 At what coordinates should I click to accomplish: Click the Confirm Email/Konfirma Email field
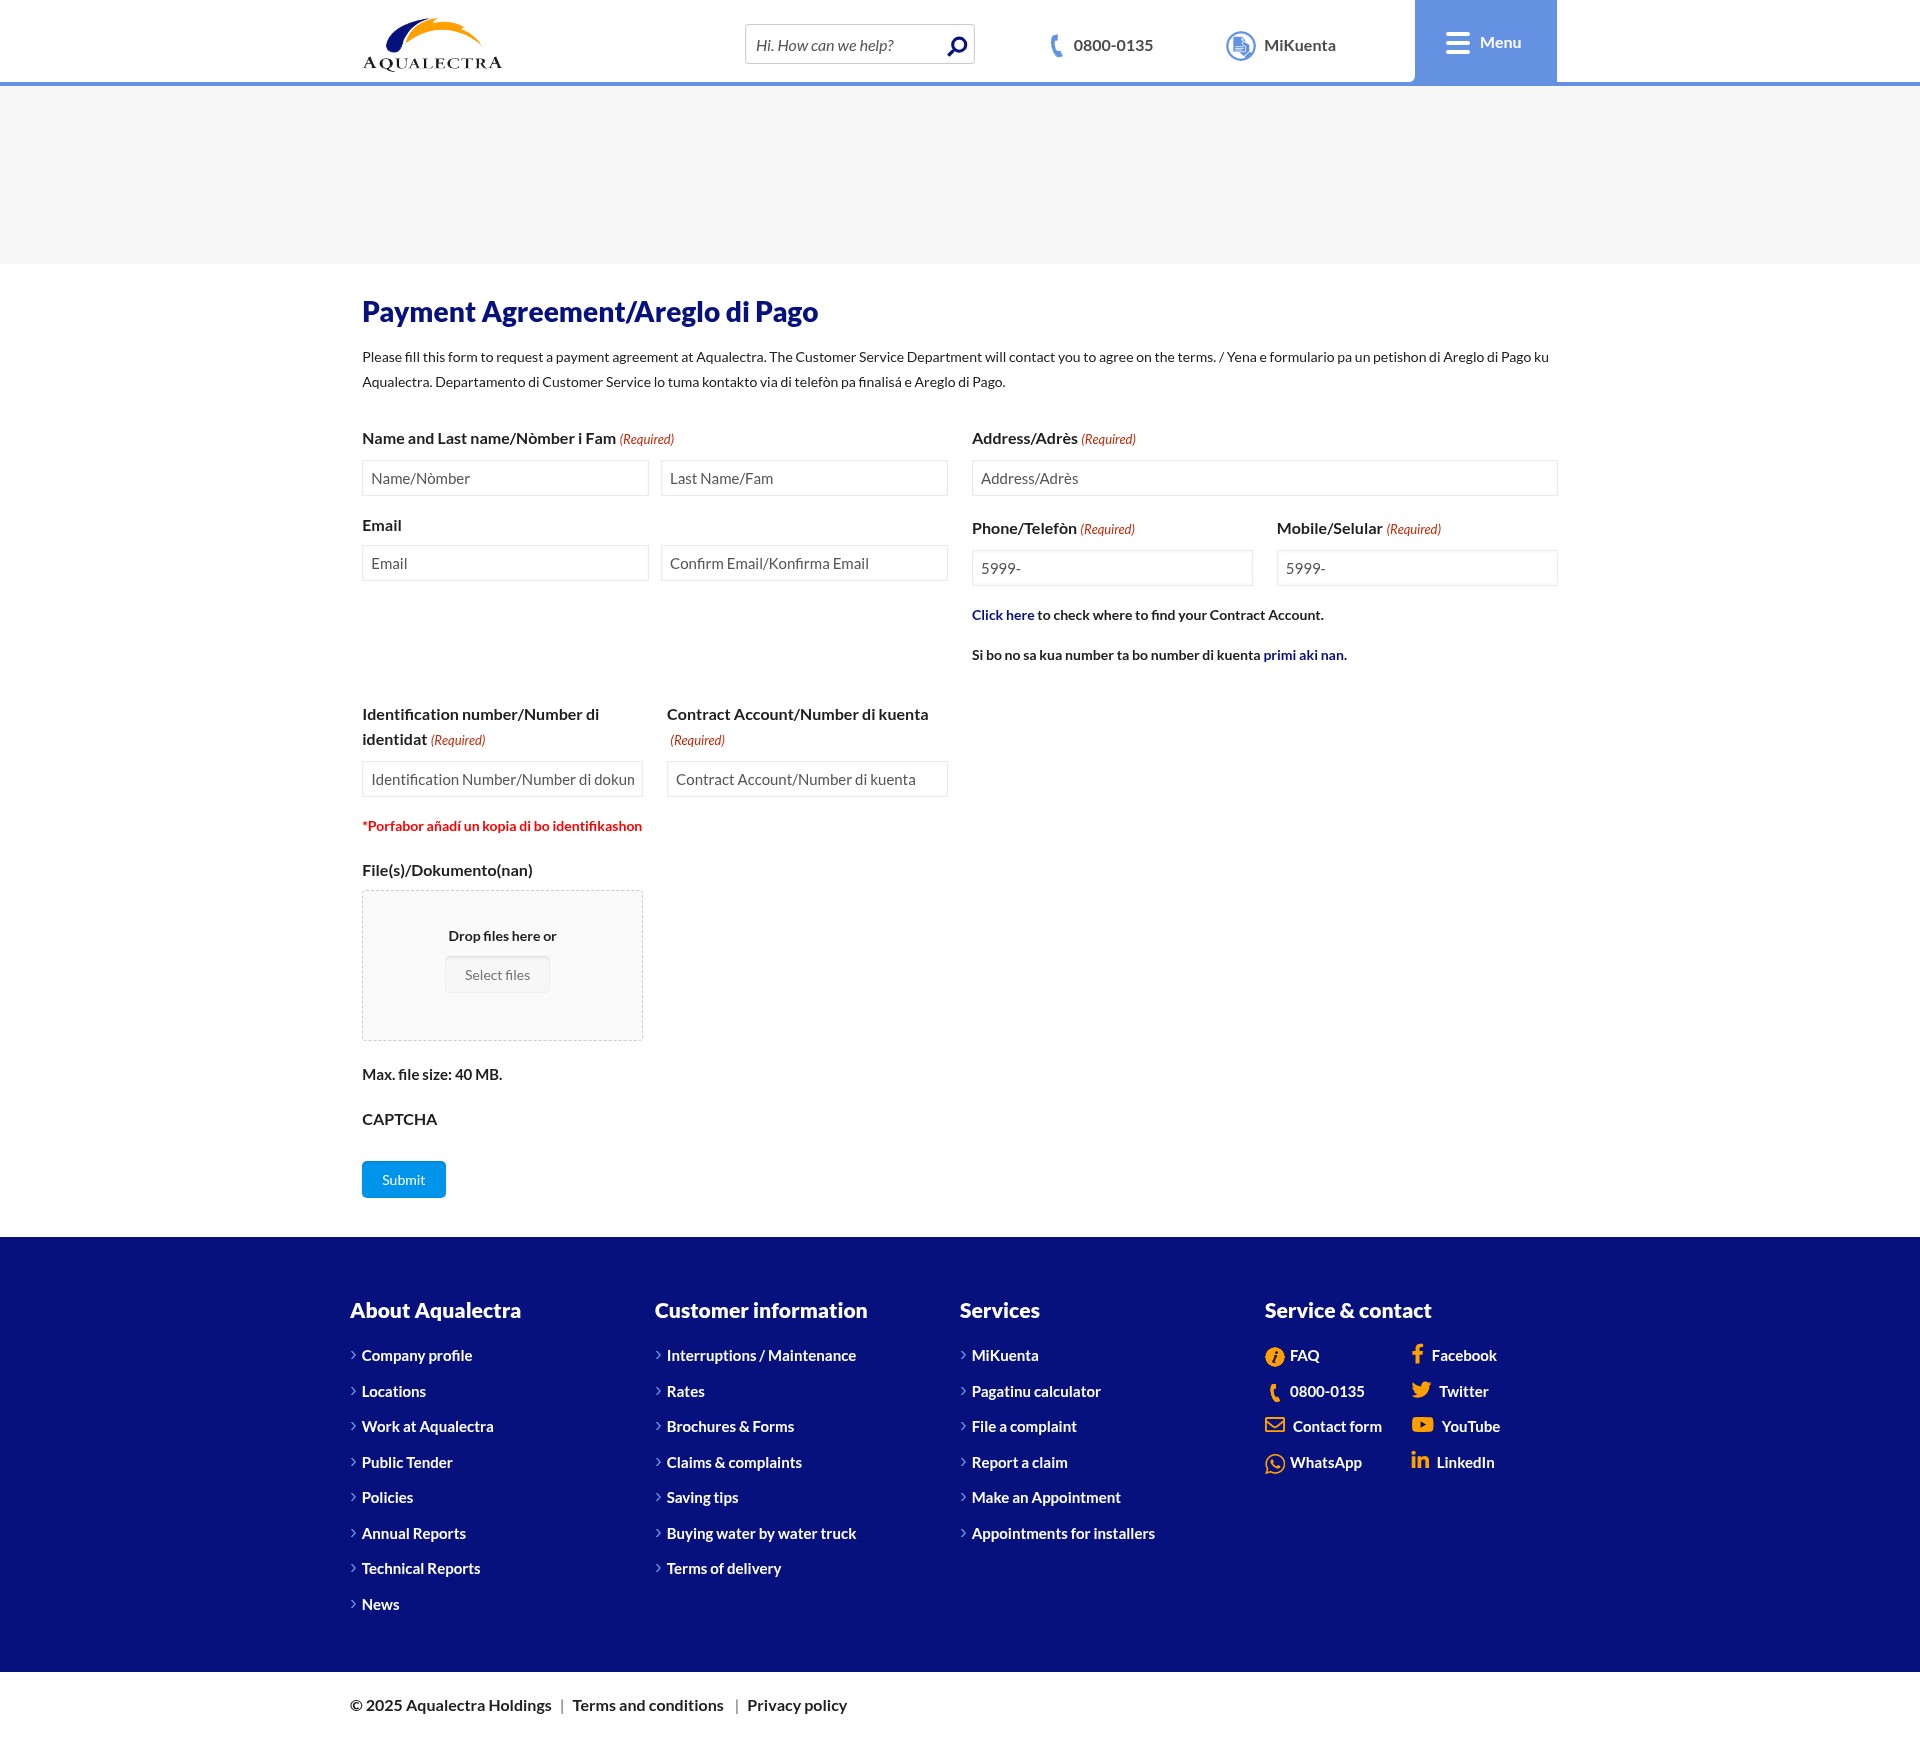(804, 563)
